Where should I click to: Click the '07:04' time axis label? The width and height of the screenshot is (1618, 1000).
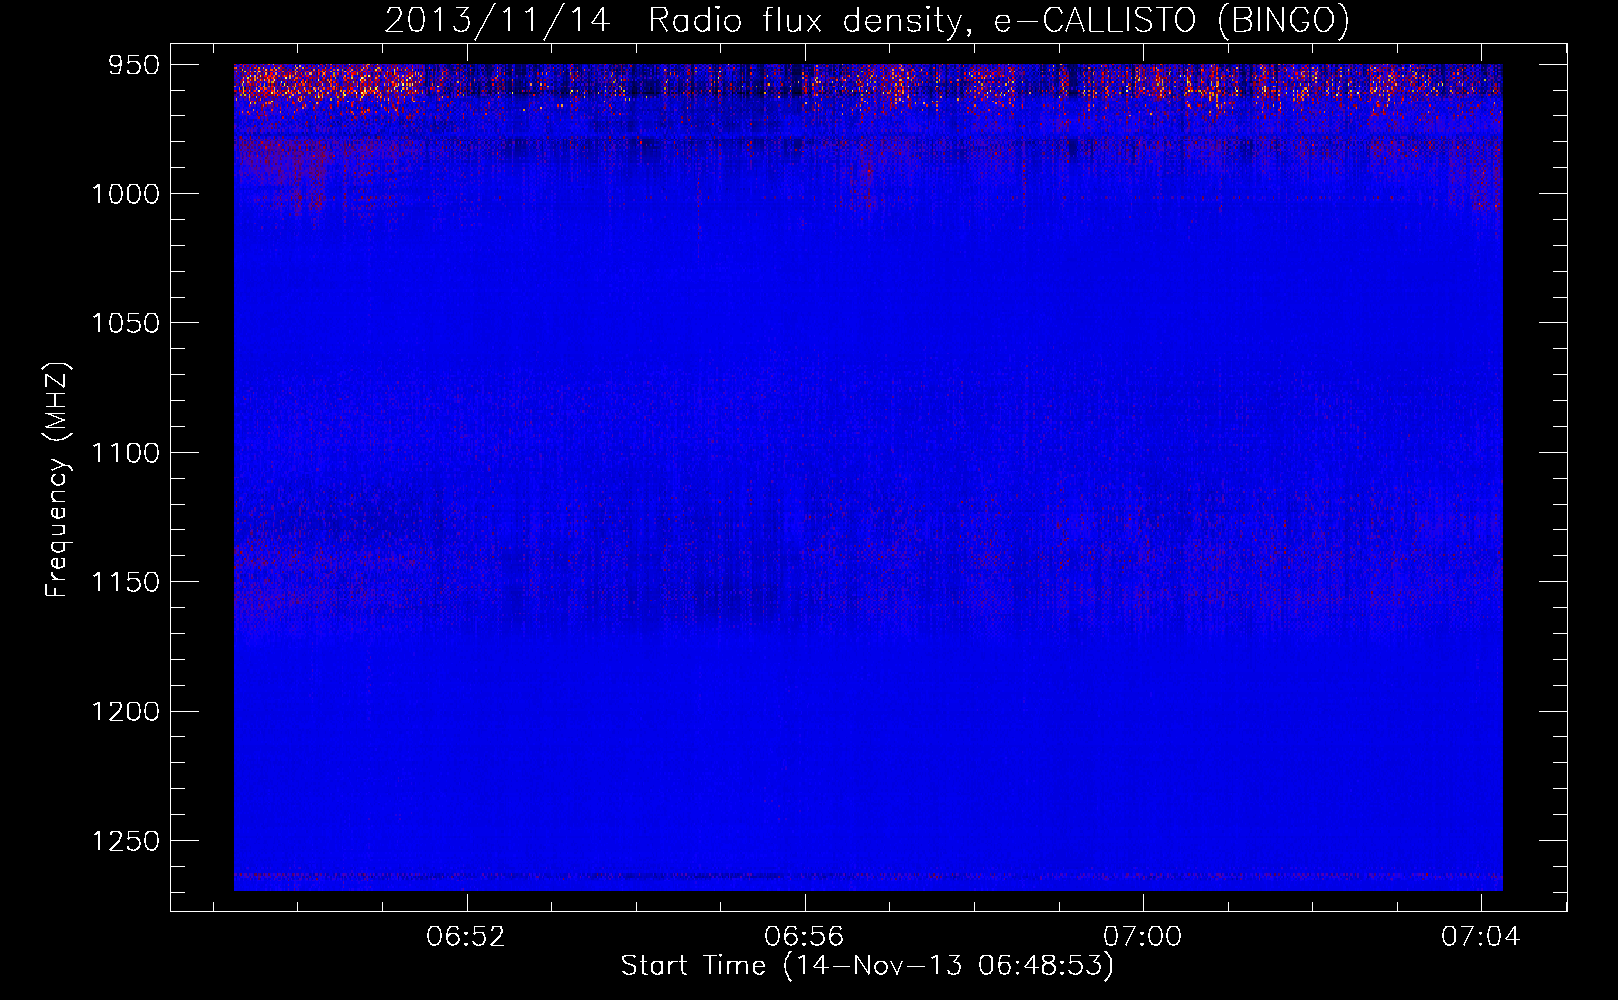pyautogui.click(x=1480, y=937)
